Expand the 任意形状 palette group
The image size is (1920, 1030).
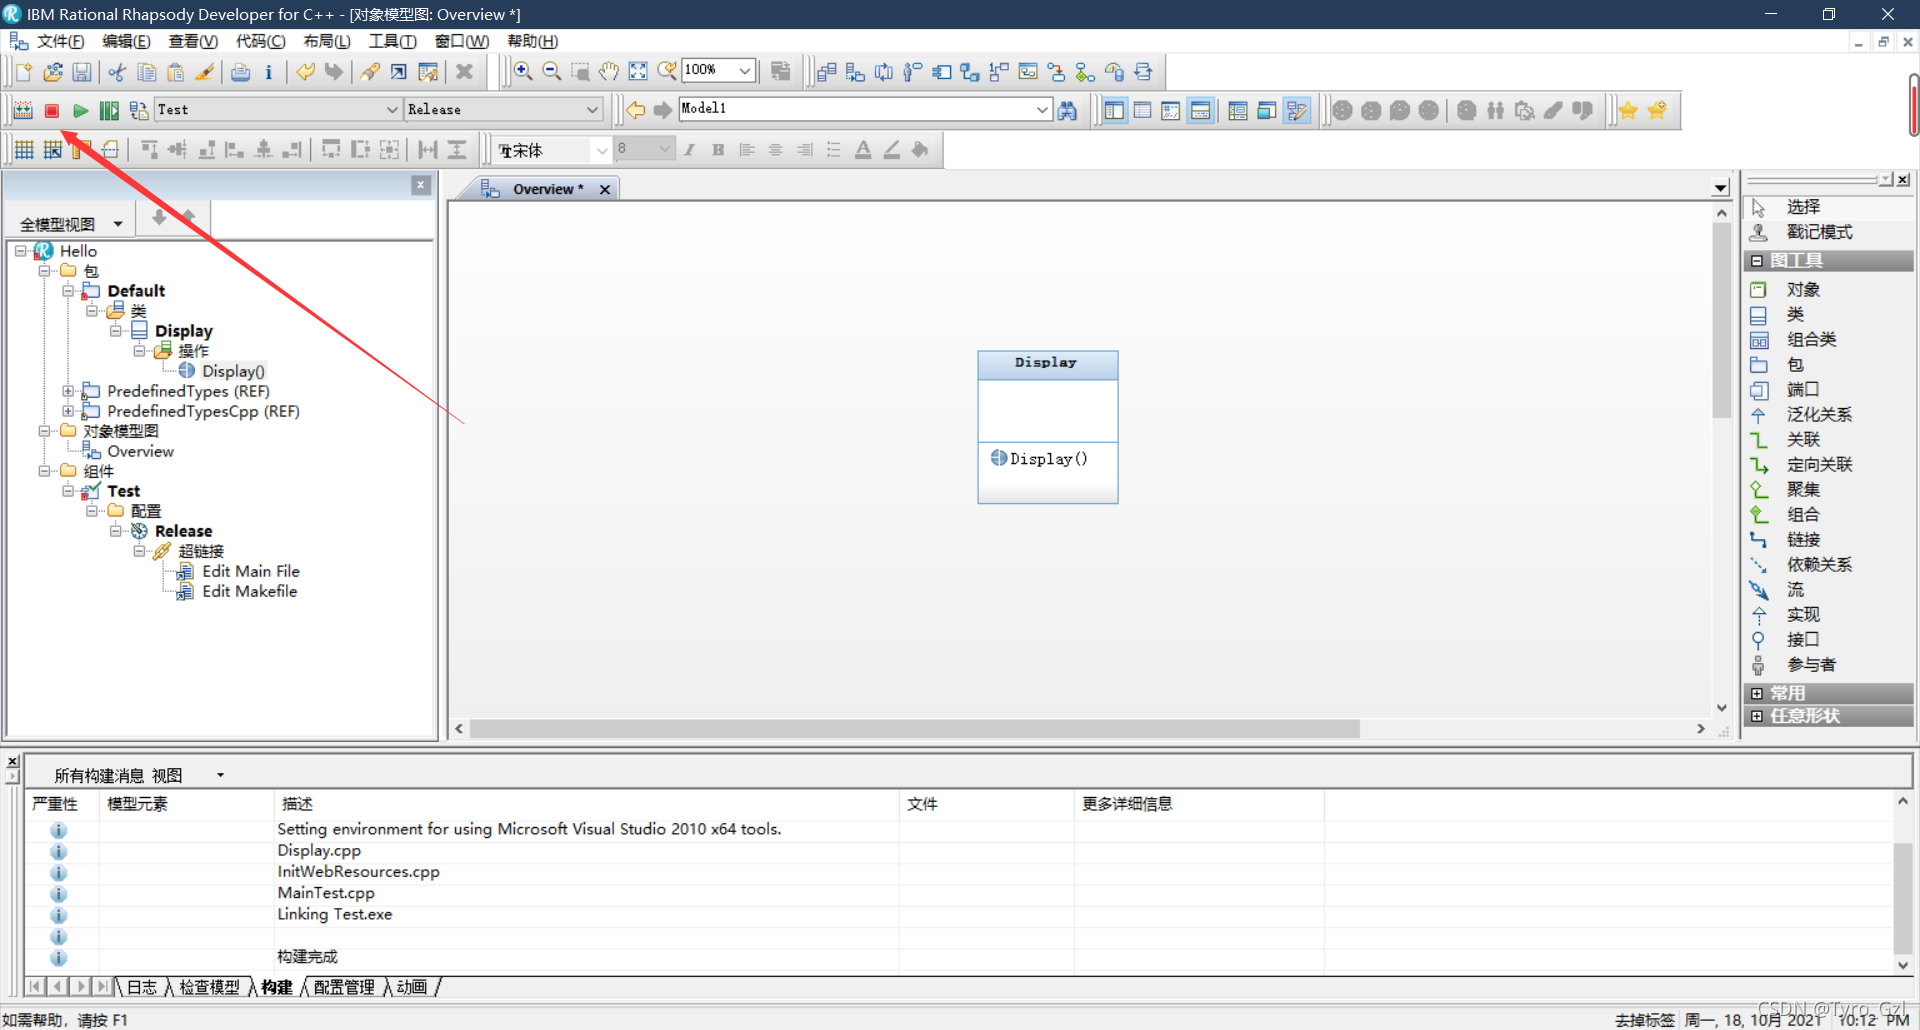(1757, 716)
